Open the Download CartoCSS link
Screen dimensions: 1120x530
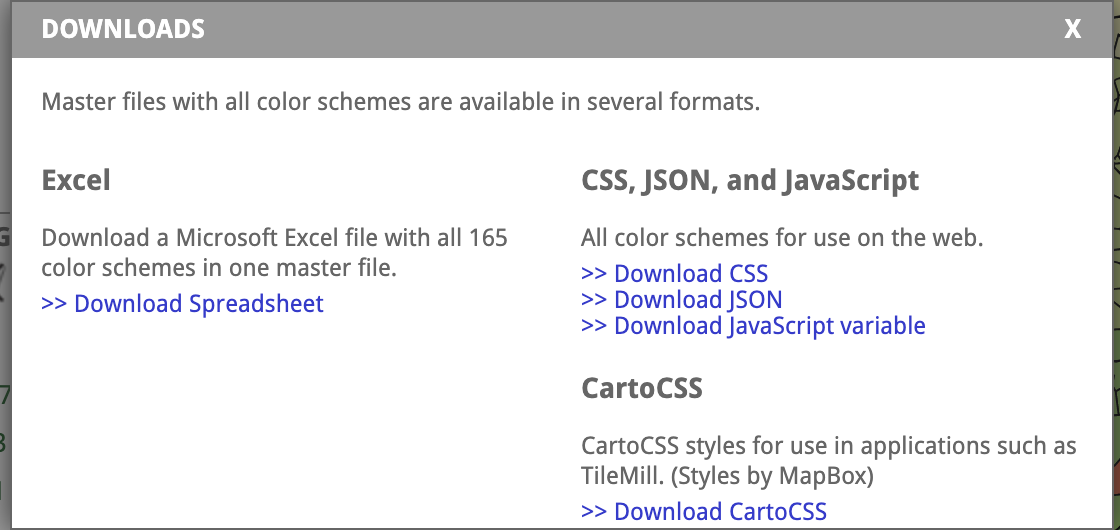pos(704,511)
